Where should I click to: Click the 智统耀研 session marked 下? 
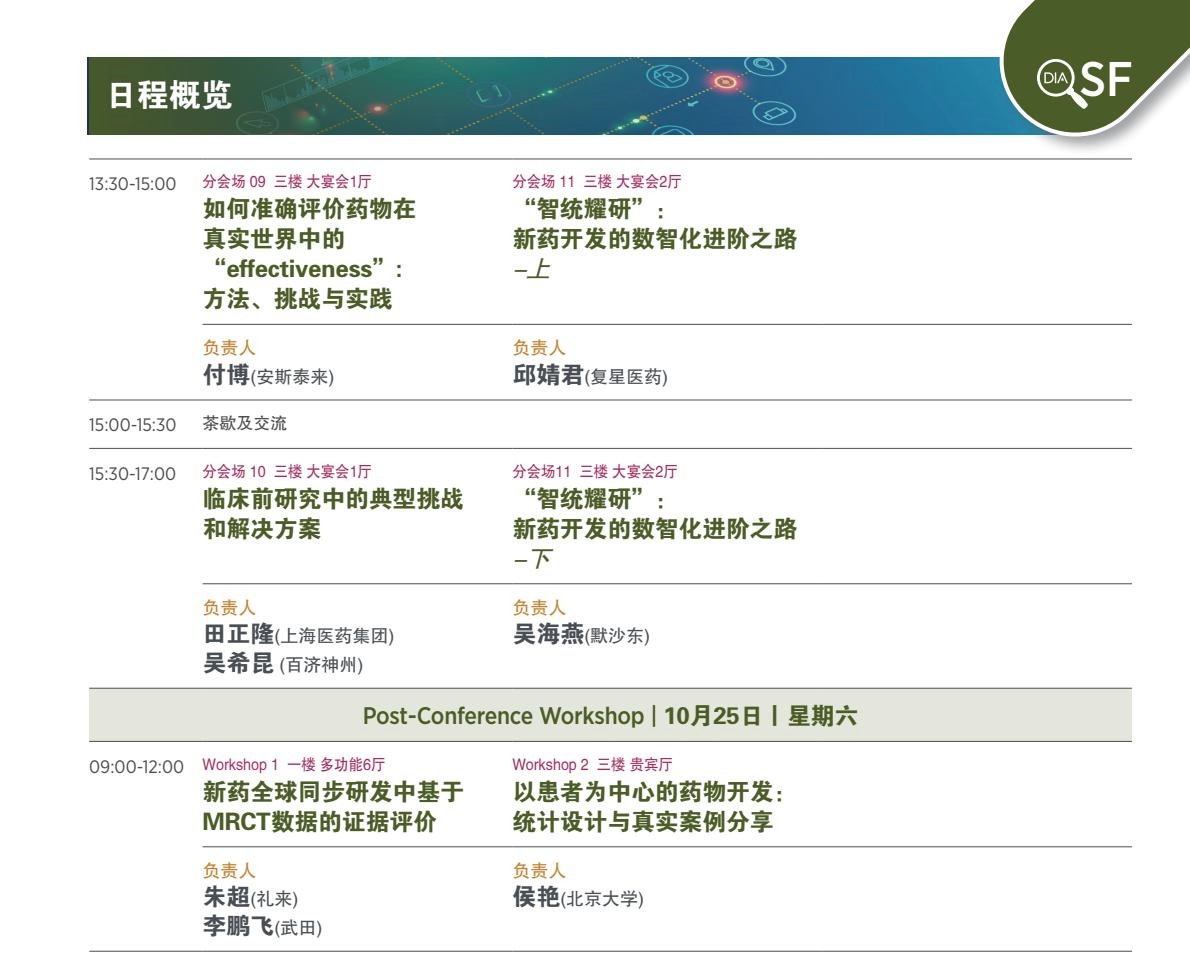click(654, 529)
